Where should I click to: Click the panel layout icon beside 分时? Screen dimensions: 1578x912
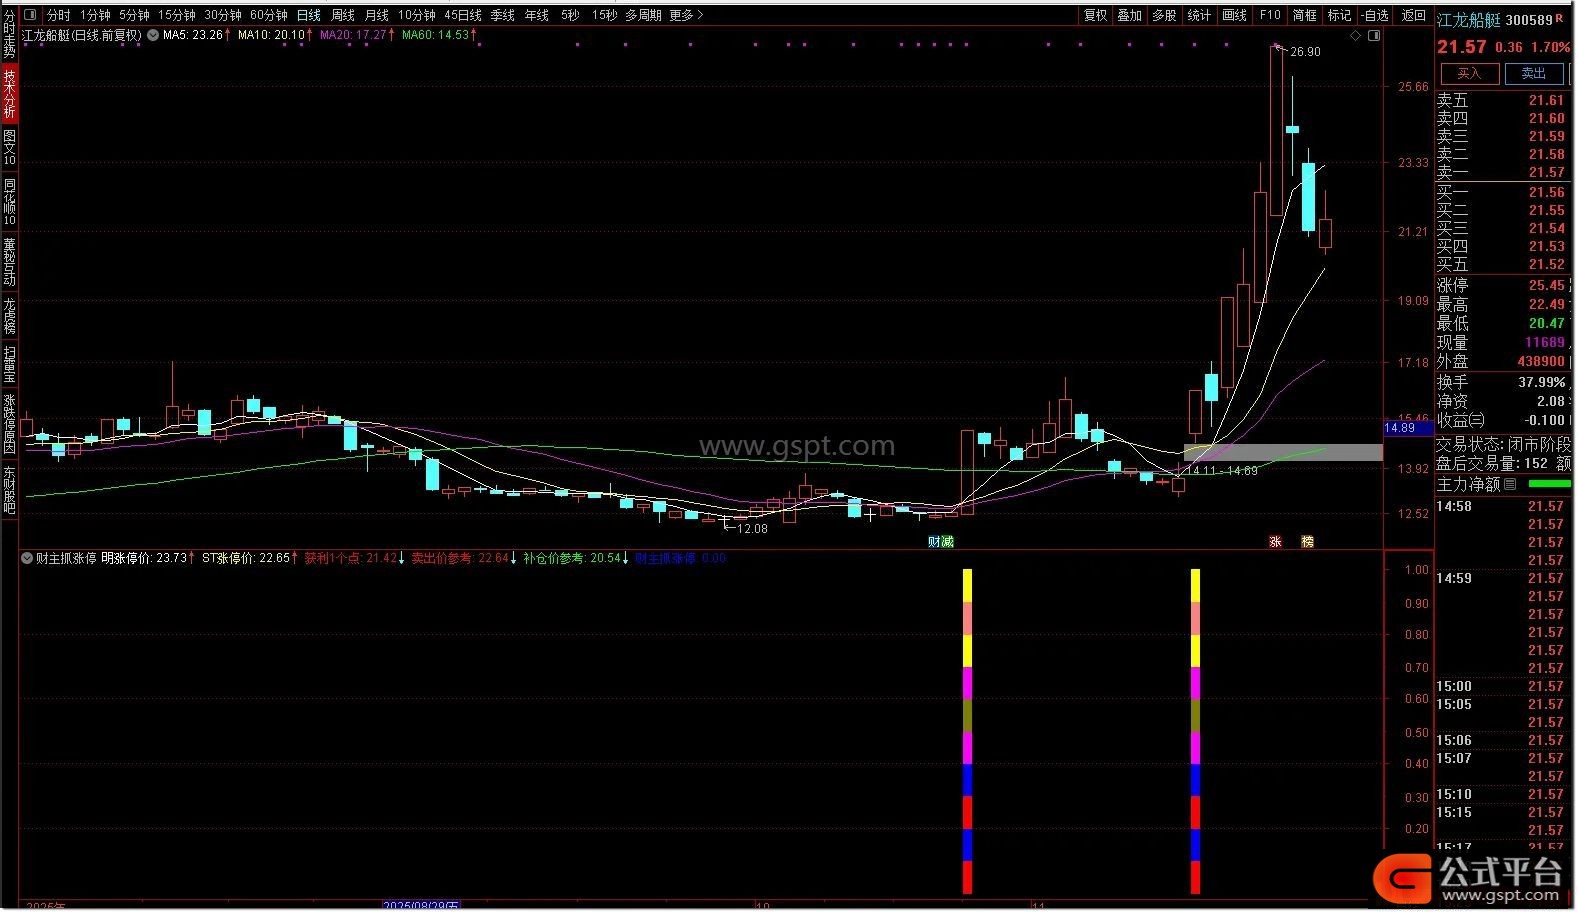[29, 15]
